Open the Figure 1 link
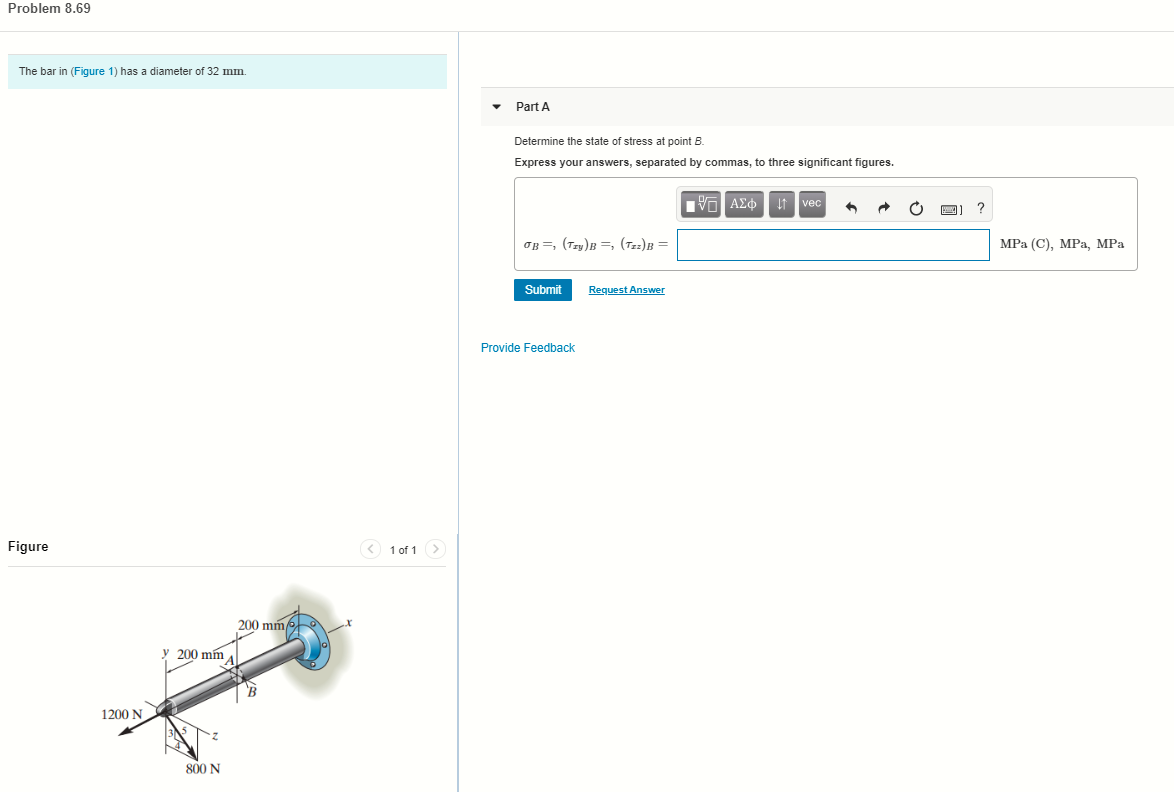Image resolution: width=1174 pixels, height=792 pixels. [94, 71]
